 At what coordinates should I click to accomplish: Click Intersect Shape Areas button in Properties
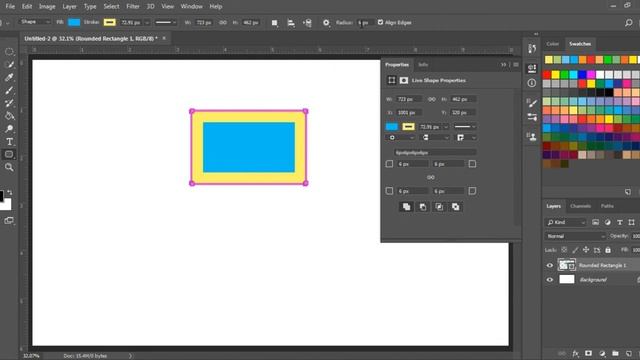pyautogui.click(x=439, y=207)
